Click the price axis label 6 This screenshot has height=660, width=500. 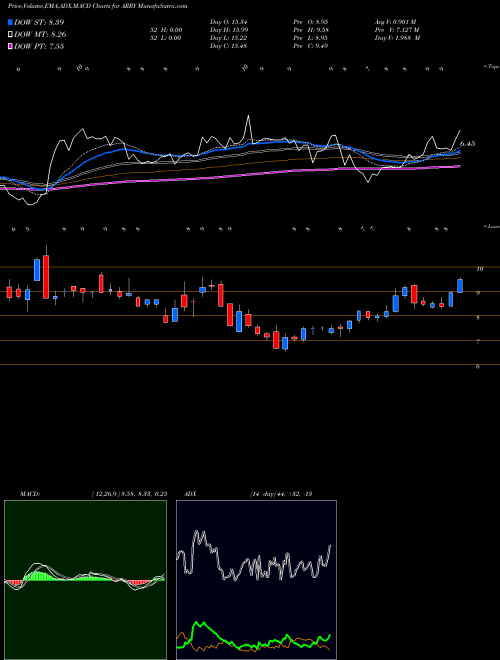(478, 367)
